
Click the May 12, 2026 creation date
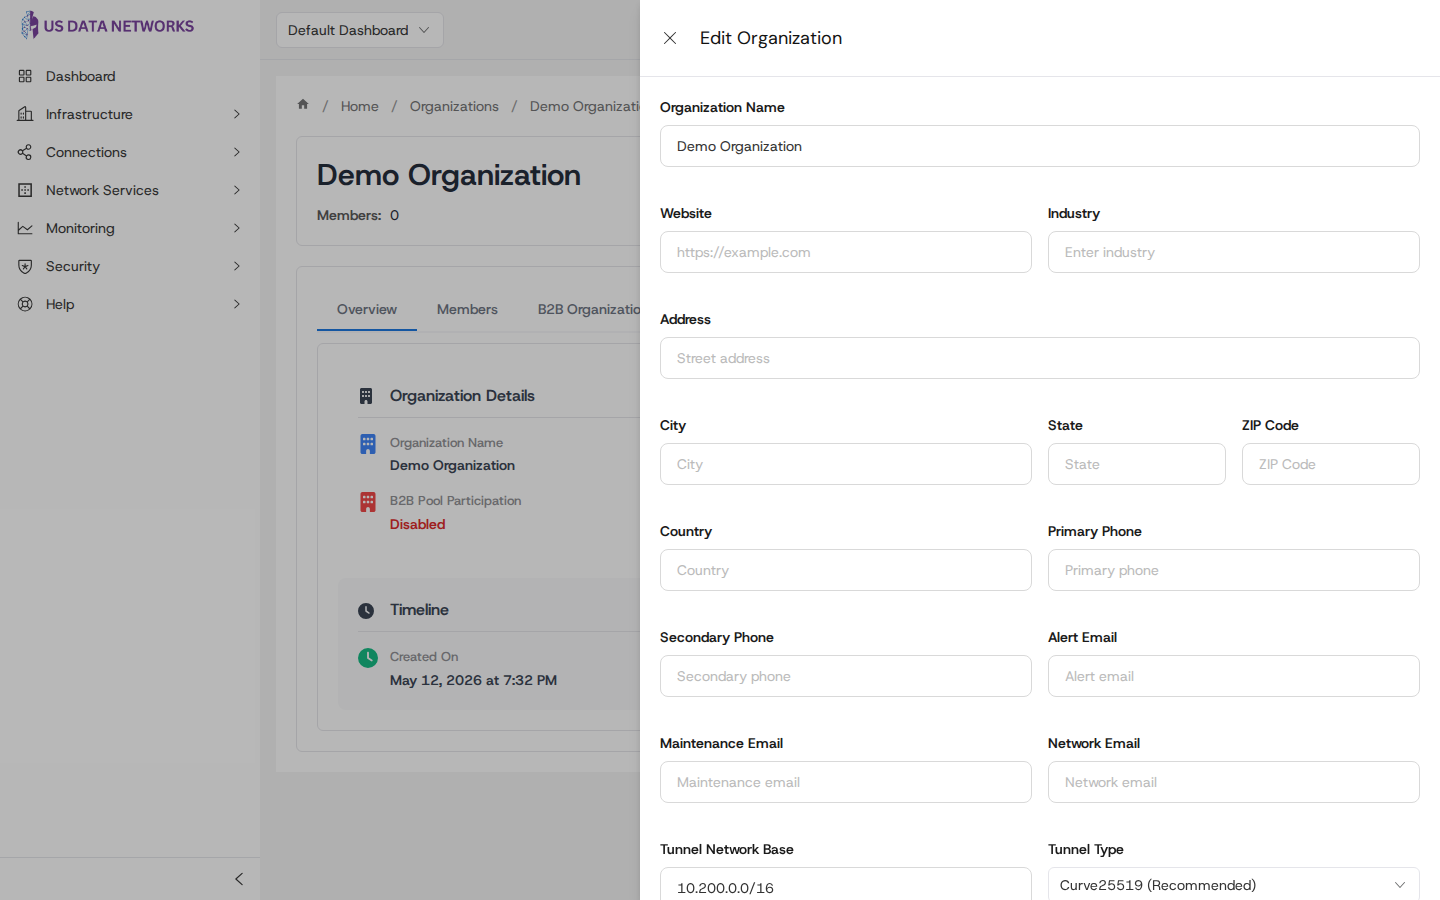473,680
